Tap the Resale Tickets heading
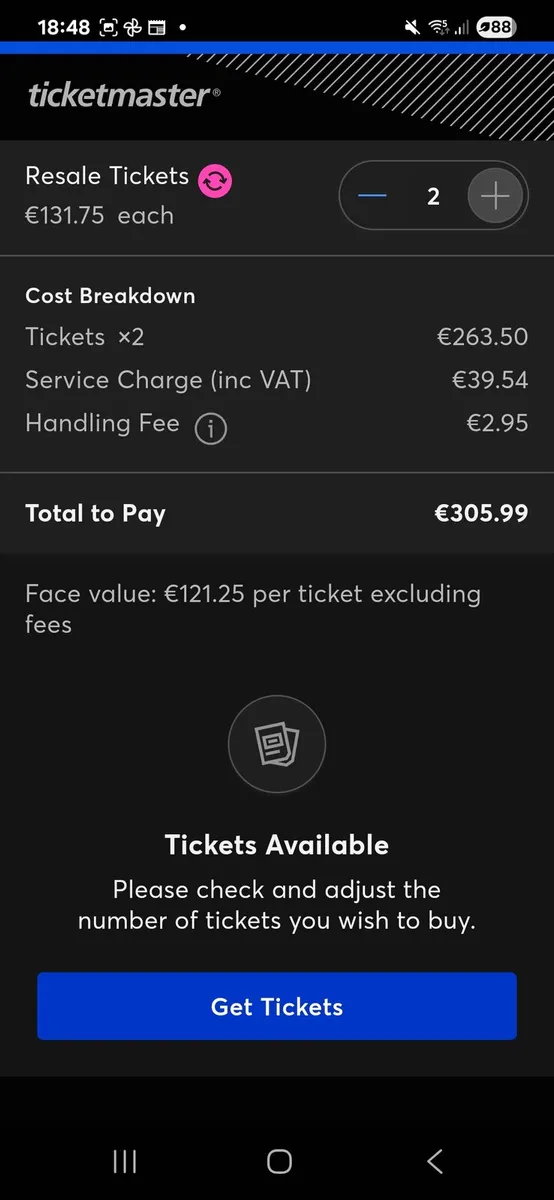This screenshot has width=554, height=1200. 107,176
